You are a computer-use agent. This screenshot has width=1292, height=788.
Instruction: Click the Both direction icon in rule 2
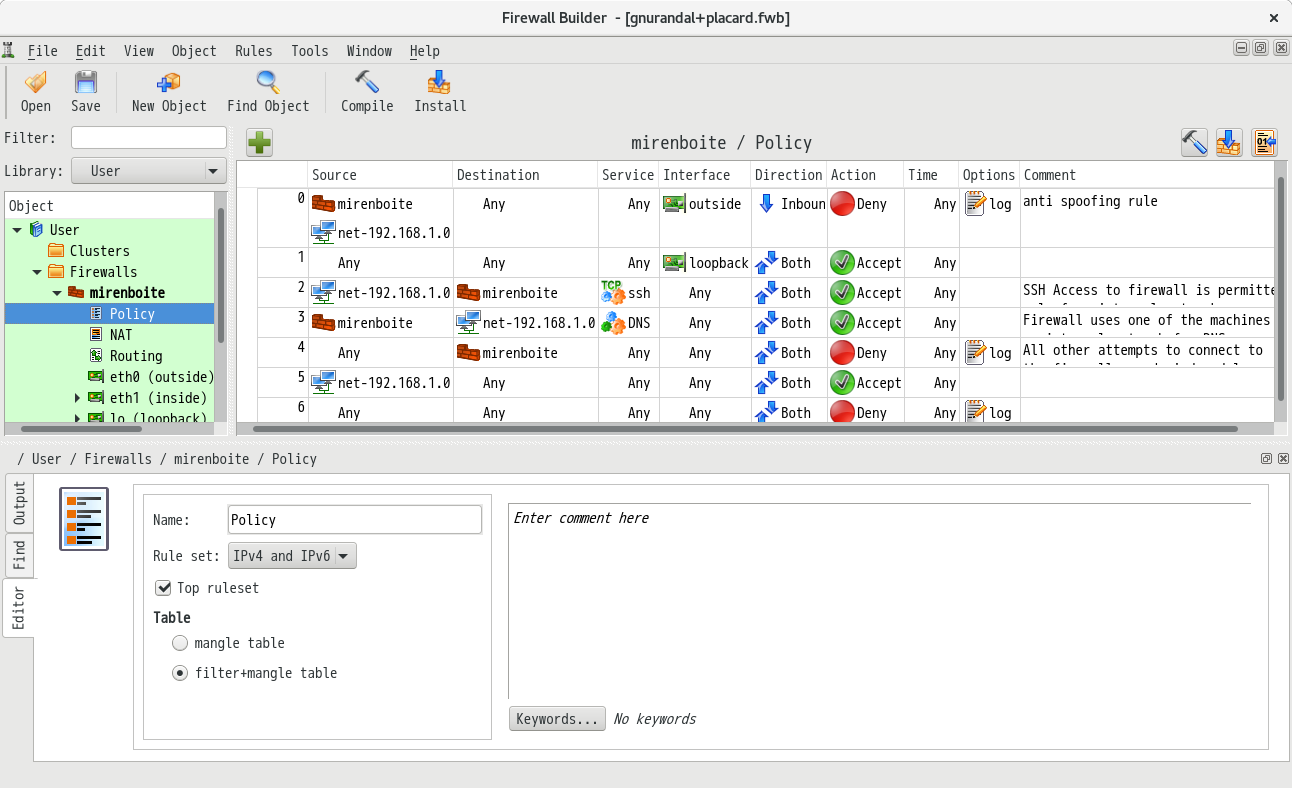(x=766, y=293)
